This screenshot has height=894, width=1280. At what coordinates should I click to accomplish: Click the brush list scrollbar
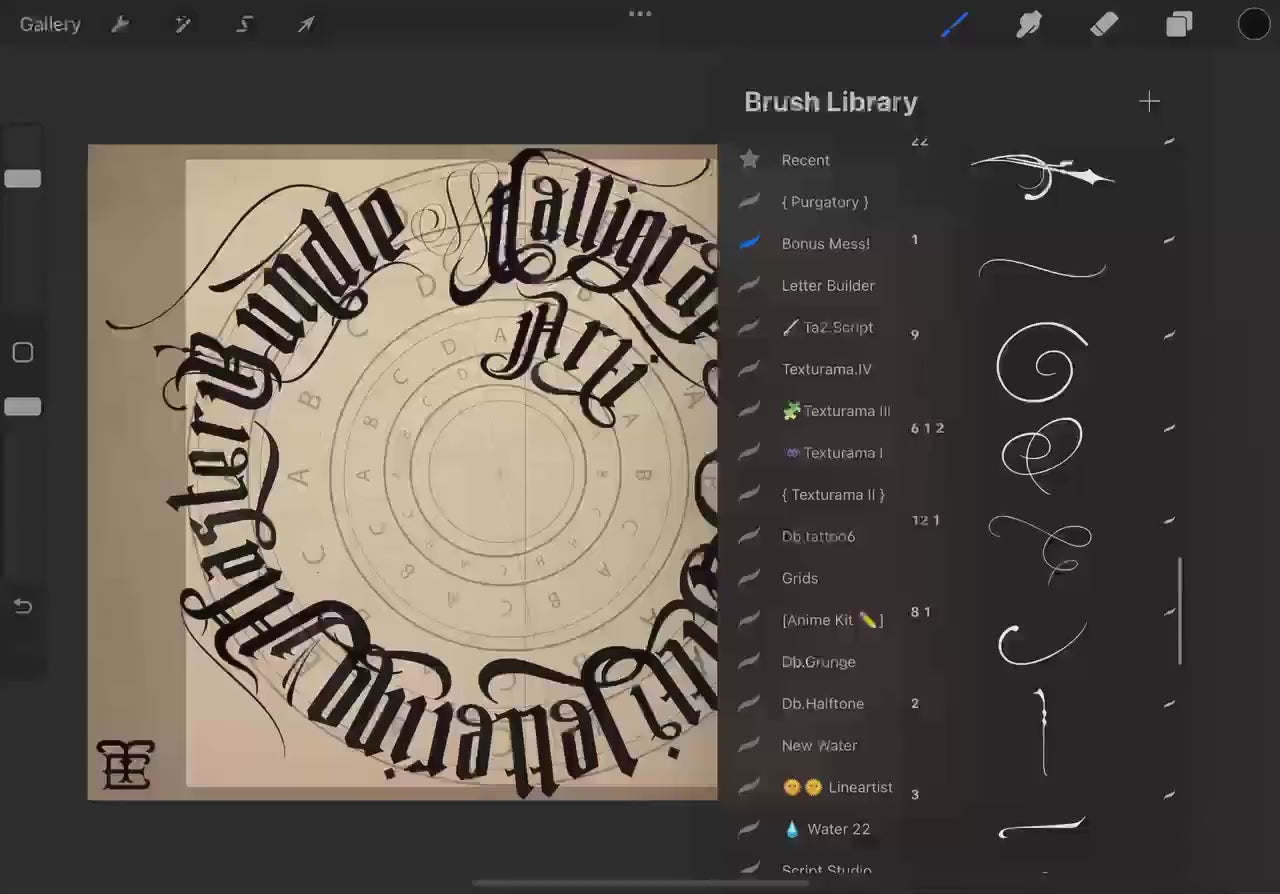pyautogui.click(x=1180, y=611)
